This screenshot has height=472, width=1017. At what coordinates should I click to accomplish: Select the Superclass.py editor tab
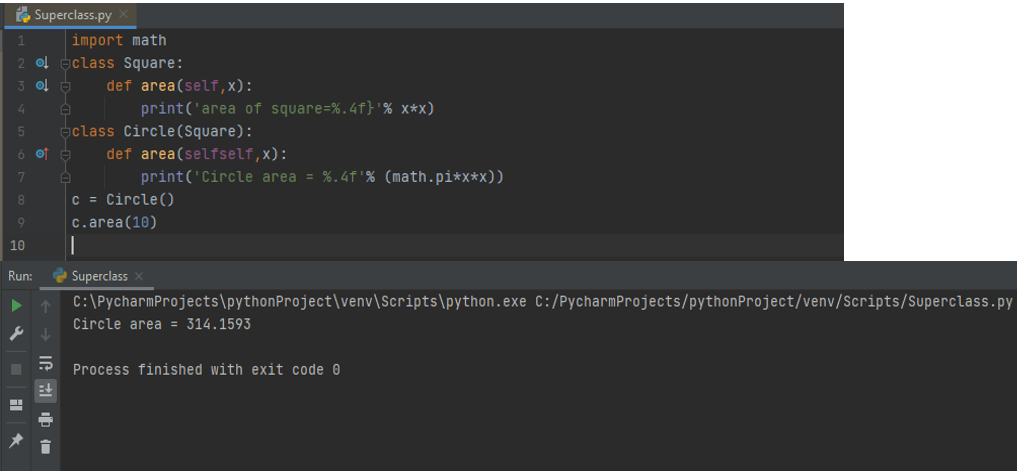pyautogui.click(x=70, y=14)
